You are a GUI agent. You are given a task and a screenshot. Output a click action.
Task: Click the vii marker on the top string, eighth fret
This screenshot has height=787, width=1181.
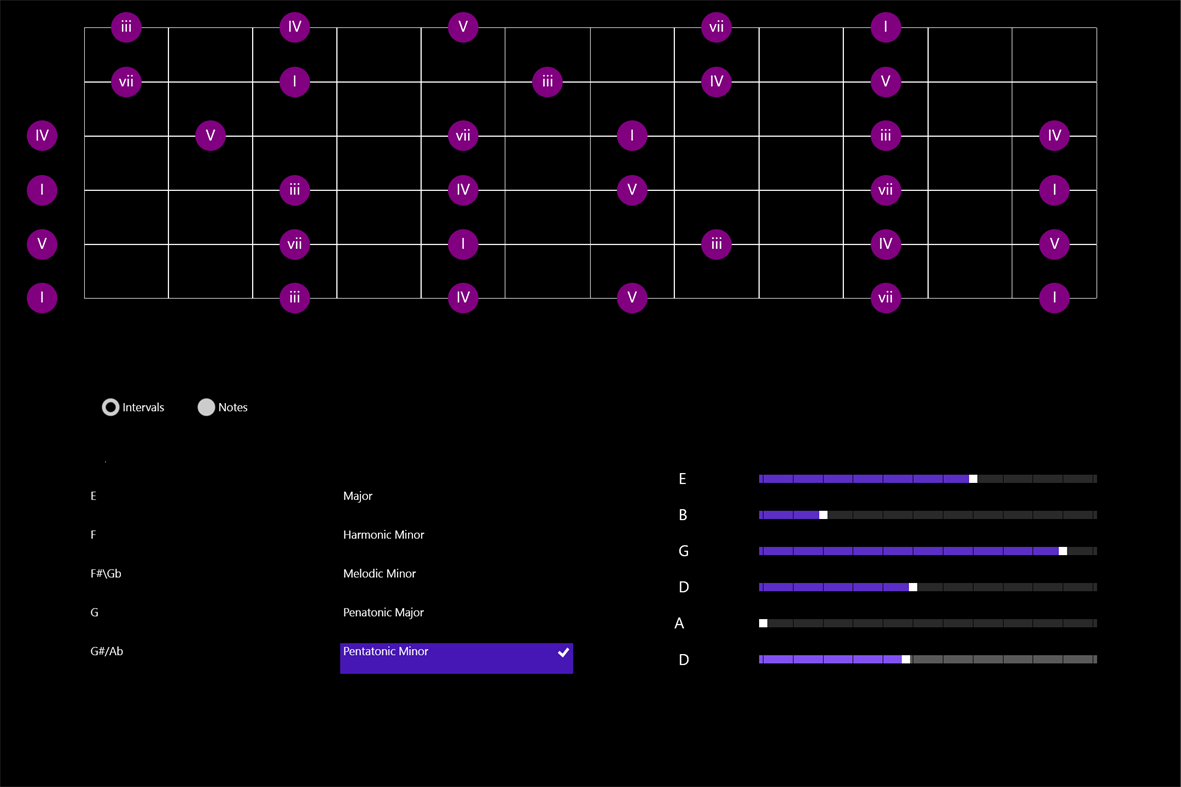pyautogui.click(x=716, y=27)
